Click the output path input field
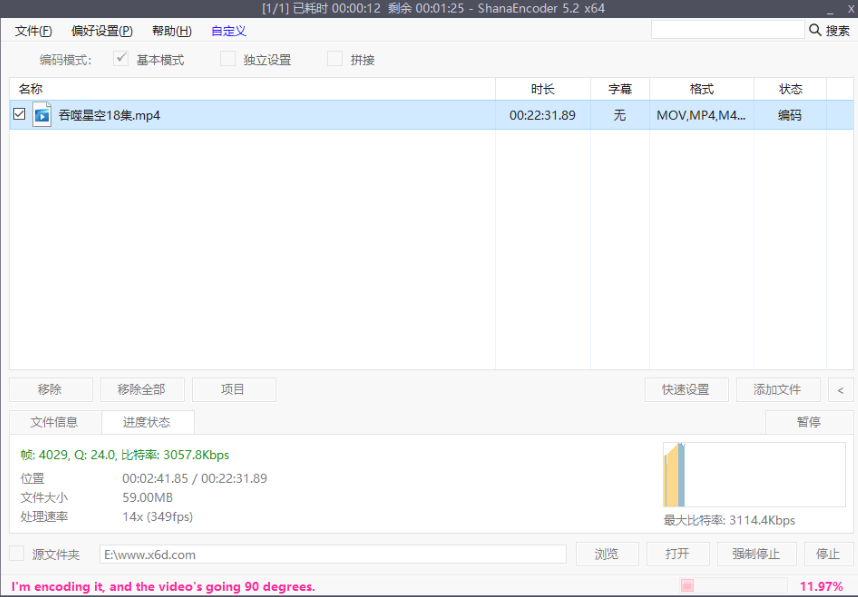This screenshot has height=597, width=858. coord(330,553)
